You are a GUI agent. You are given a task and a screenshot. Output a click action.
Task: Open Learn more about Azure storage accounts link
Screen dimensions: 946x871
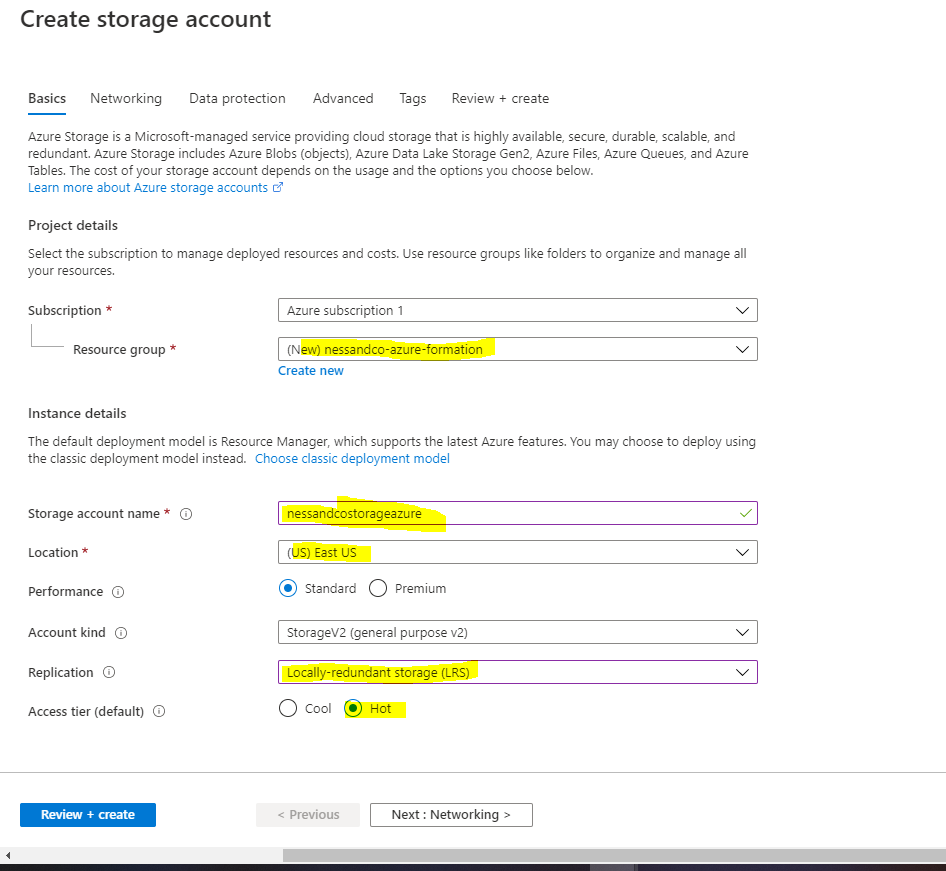(148, 188)
